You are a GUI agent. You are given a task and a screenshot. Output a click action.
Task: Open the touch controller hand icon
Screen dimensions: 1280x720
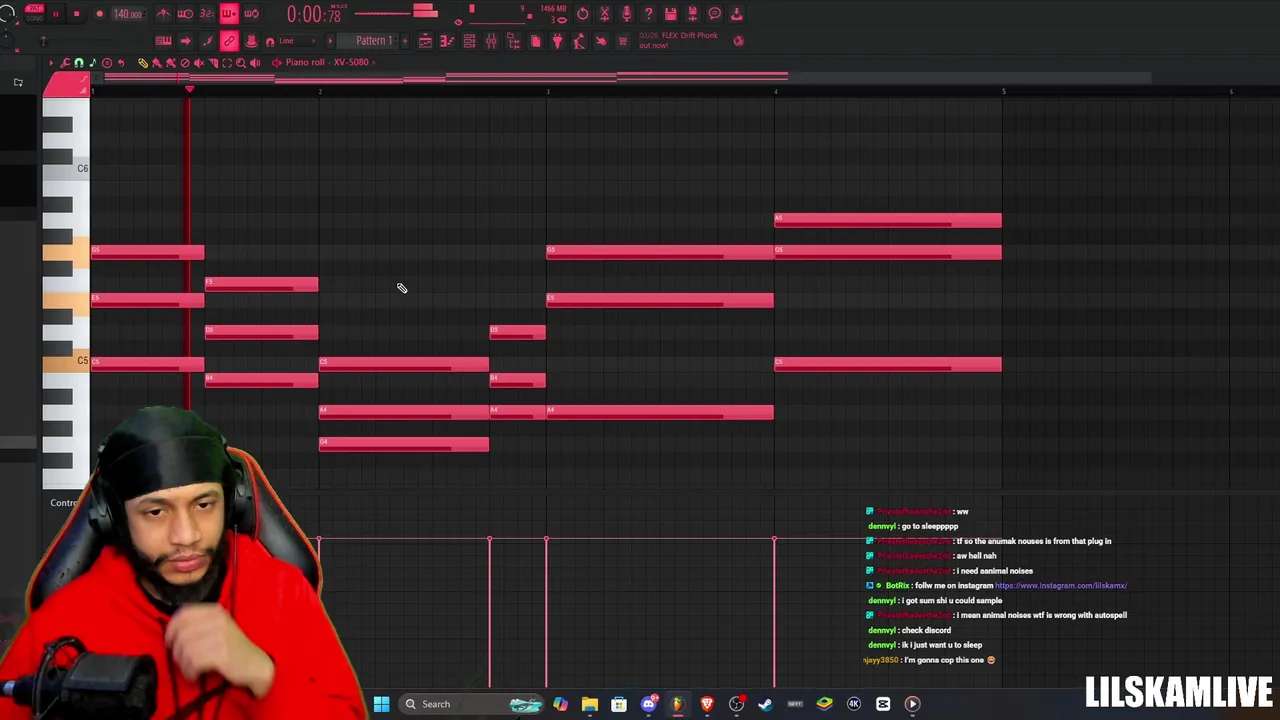click(601, 41)
